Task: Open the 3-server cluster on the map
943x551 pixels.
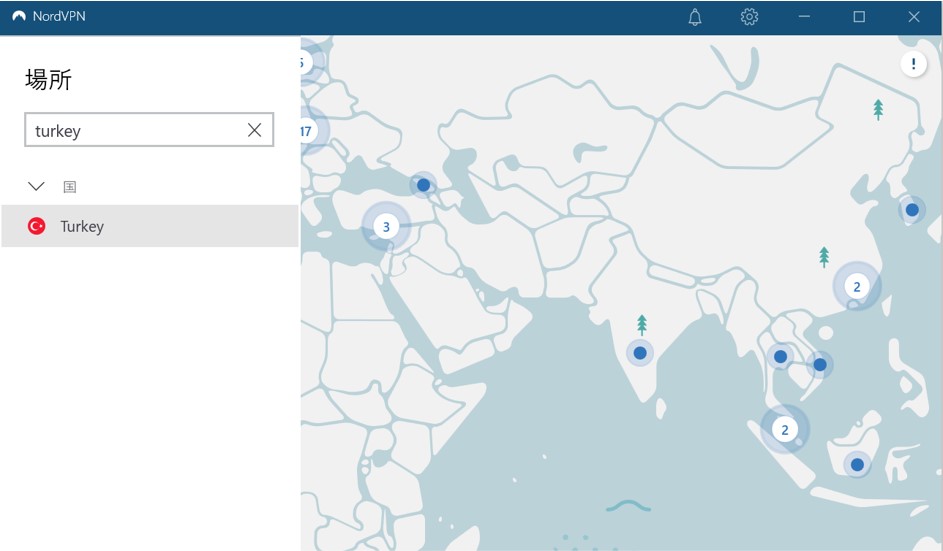Action: 386,227
